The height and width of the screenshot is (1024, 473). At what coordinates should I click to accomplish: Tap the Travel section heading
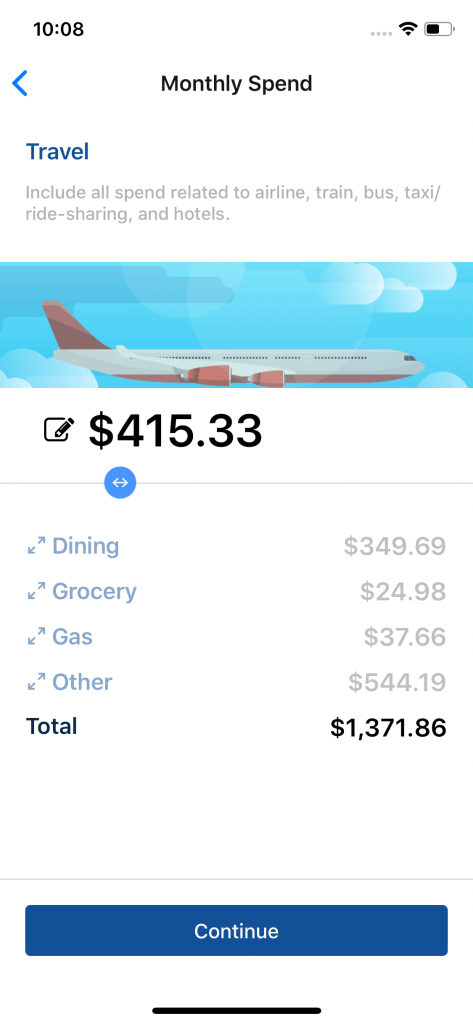tap(57, 152)
